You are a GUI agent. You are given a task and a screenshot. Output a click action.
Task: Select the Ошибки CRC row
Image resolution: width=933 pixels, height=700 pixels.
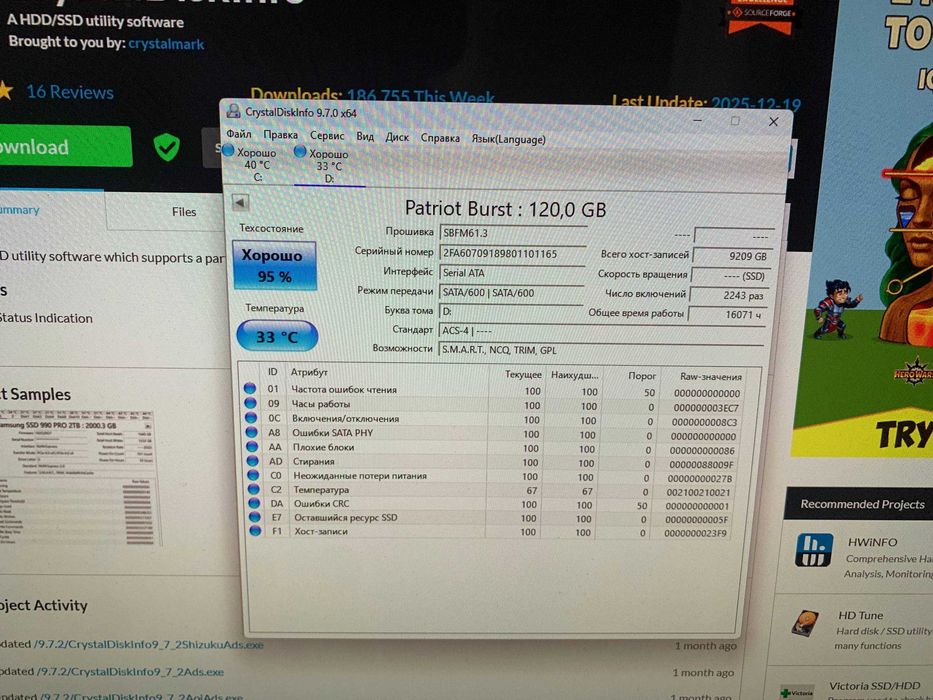(493, 504)
